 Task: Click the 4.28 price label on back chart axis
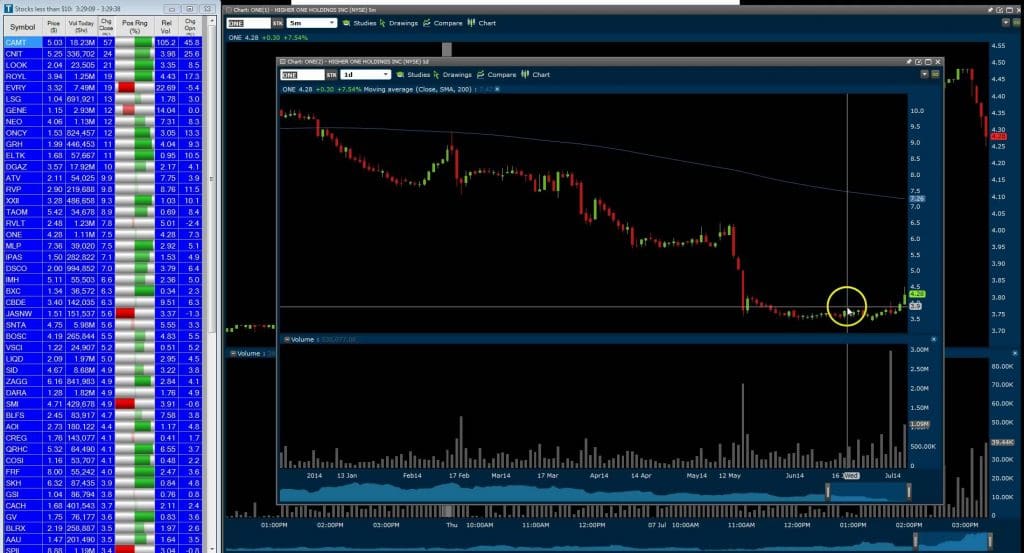point(998,137)
